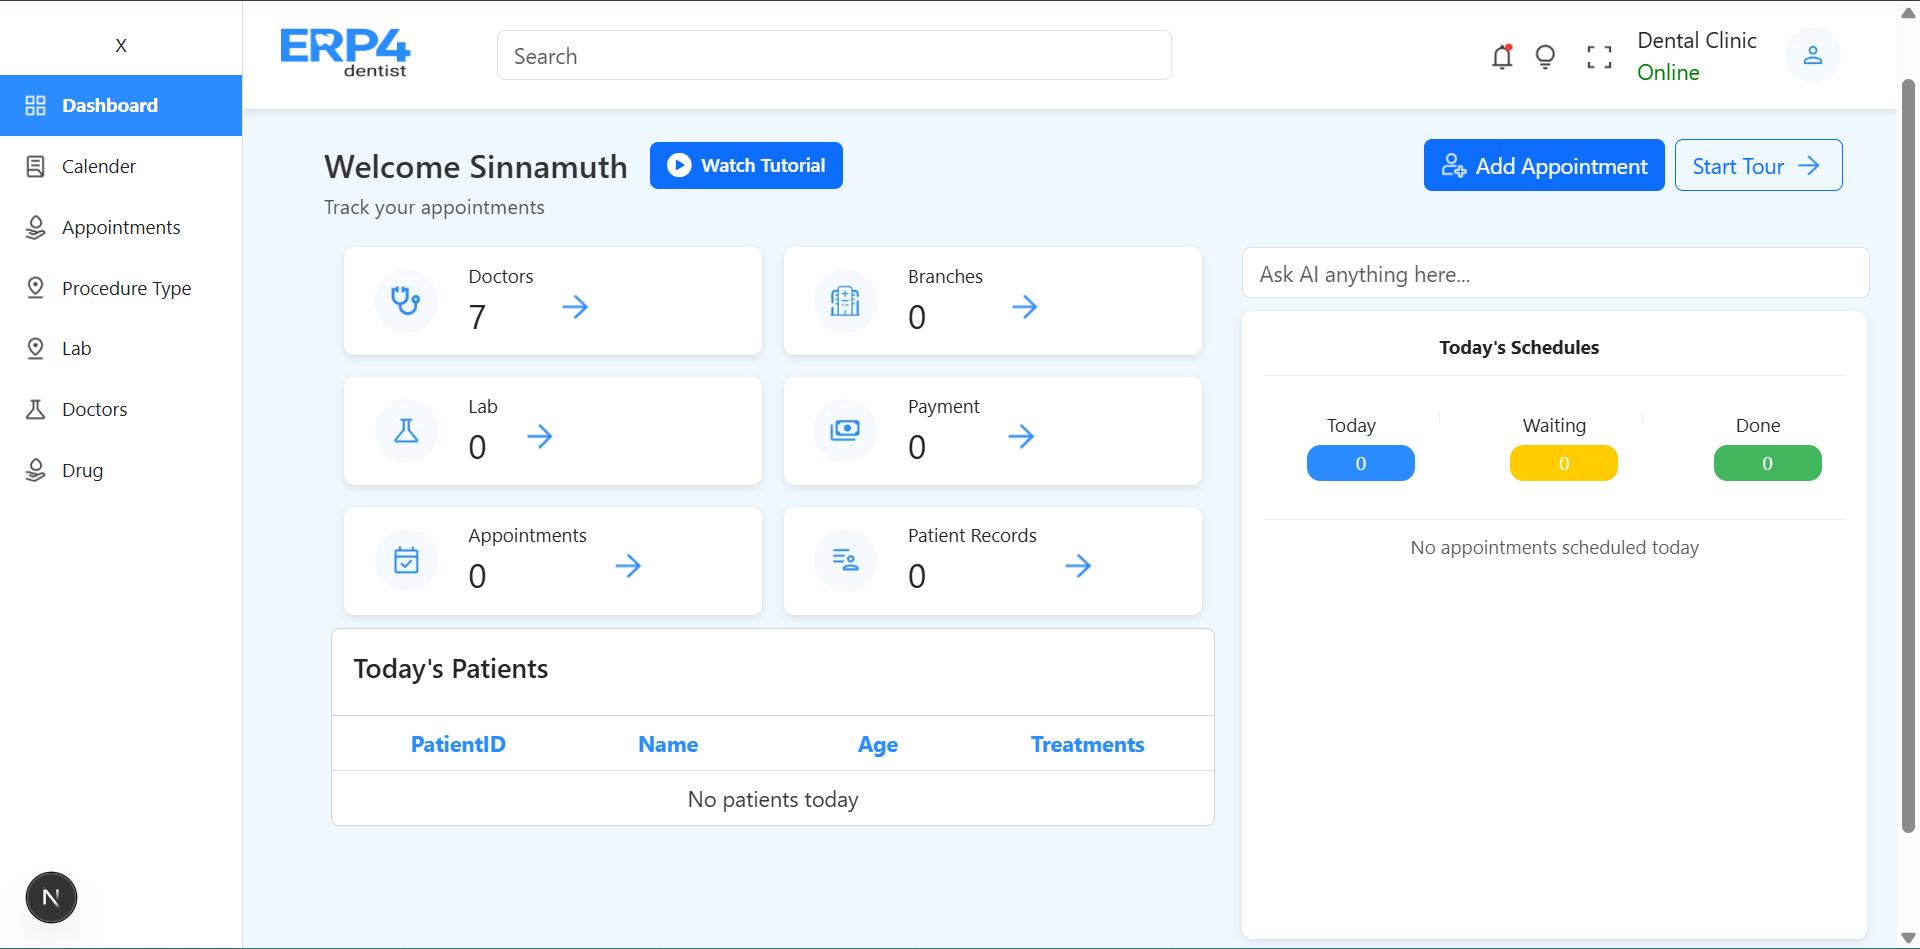Click the Doctors flask icon in sidebar
This screenshot has height=949, width=1920.
[36, 409]
